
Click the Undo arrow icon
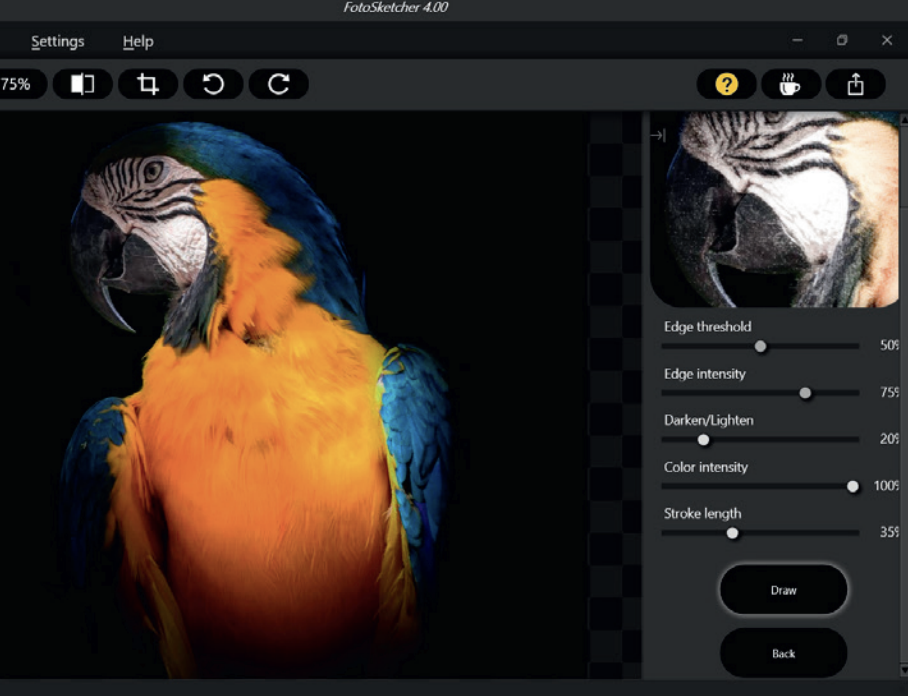213,85
